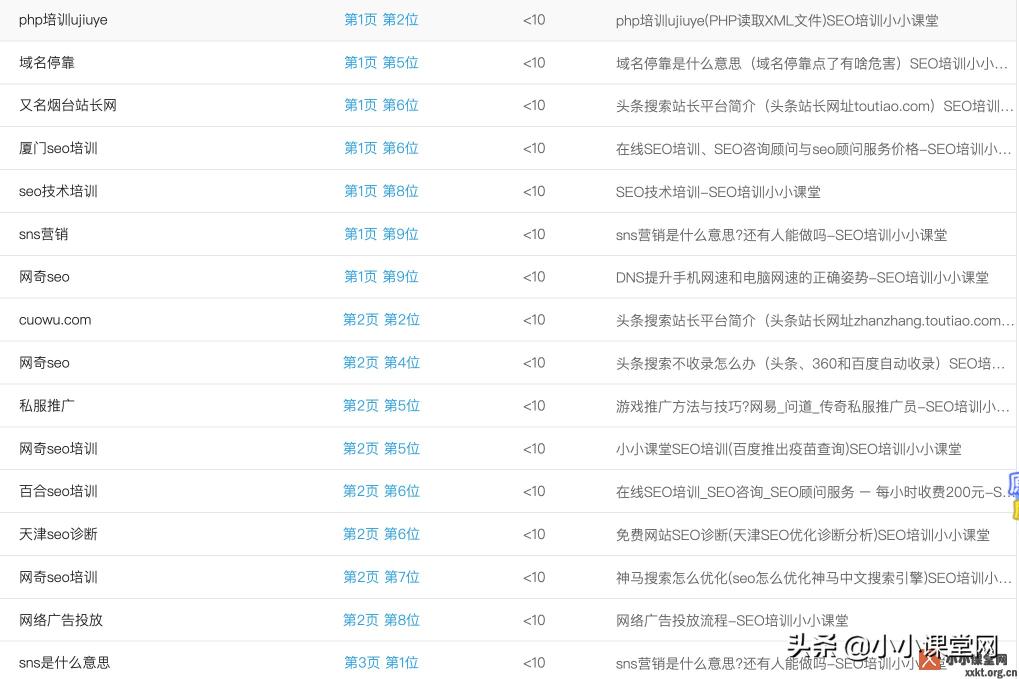The height and width of the screenshot is (679, 1019).
Task: Select keyword cell cuowu.com
Action: pyautogui.click(x=55, y=320)
